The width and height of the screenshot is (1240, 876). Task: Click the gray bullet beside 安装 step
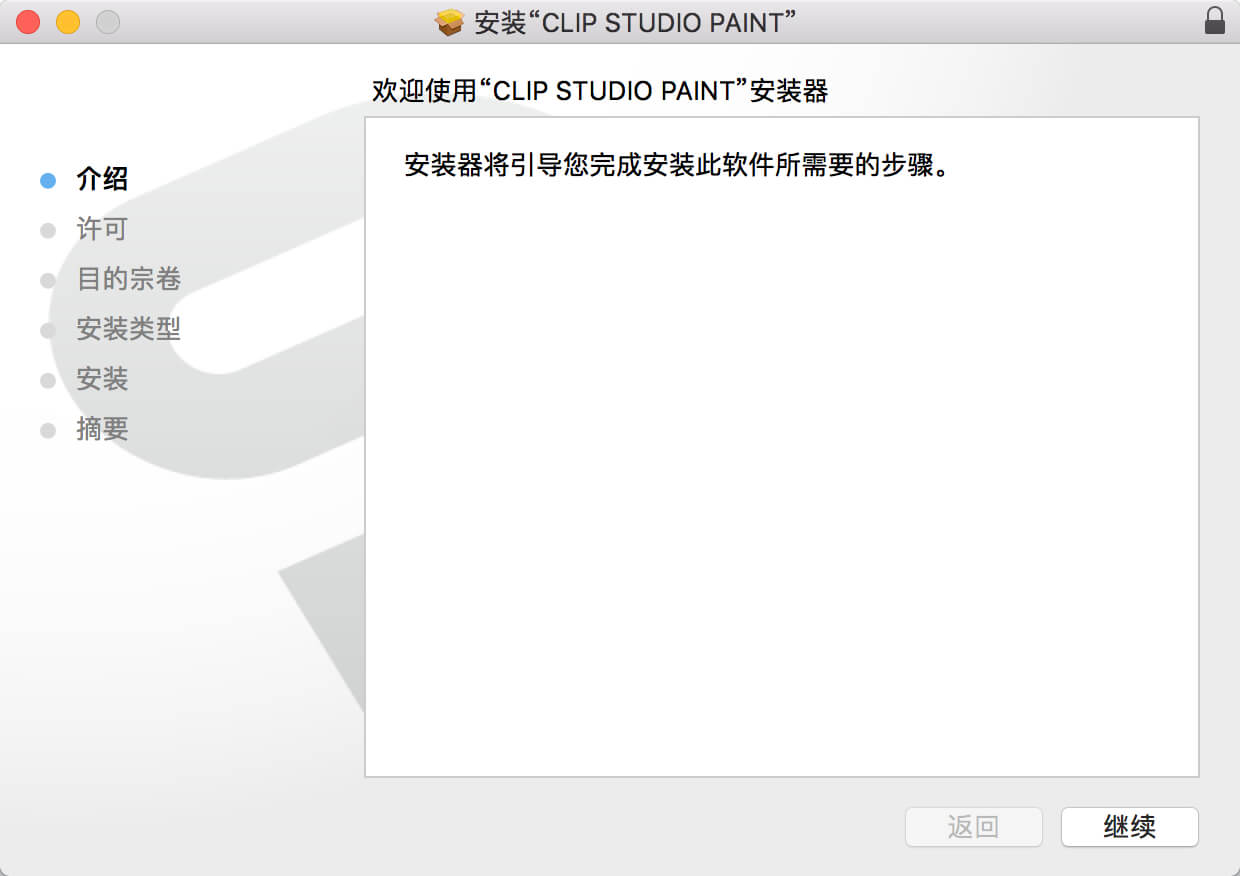47,381
